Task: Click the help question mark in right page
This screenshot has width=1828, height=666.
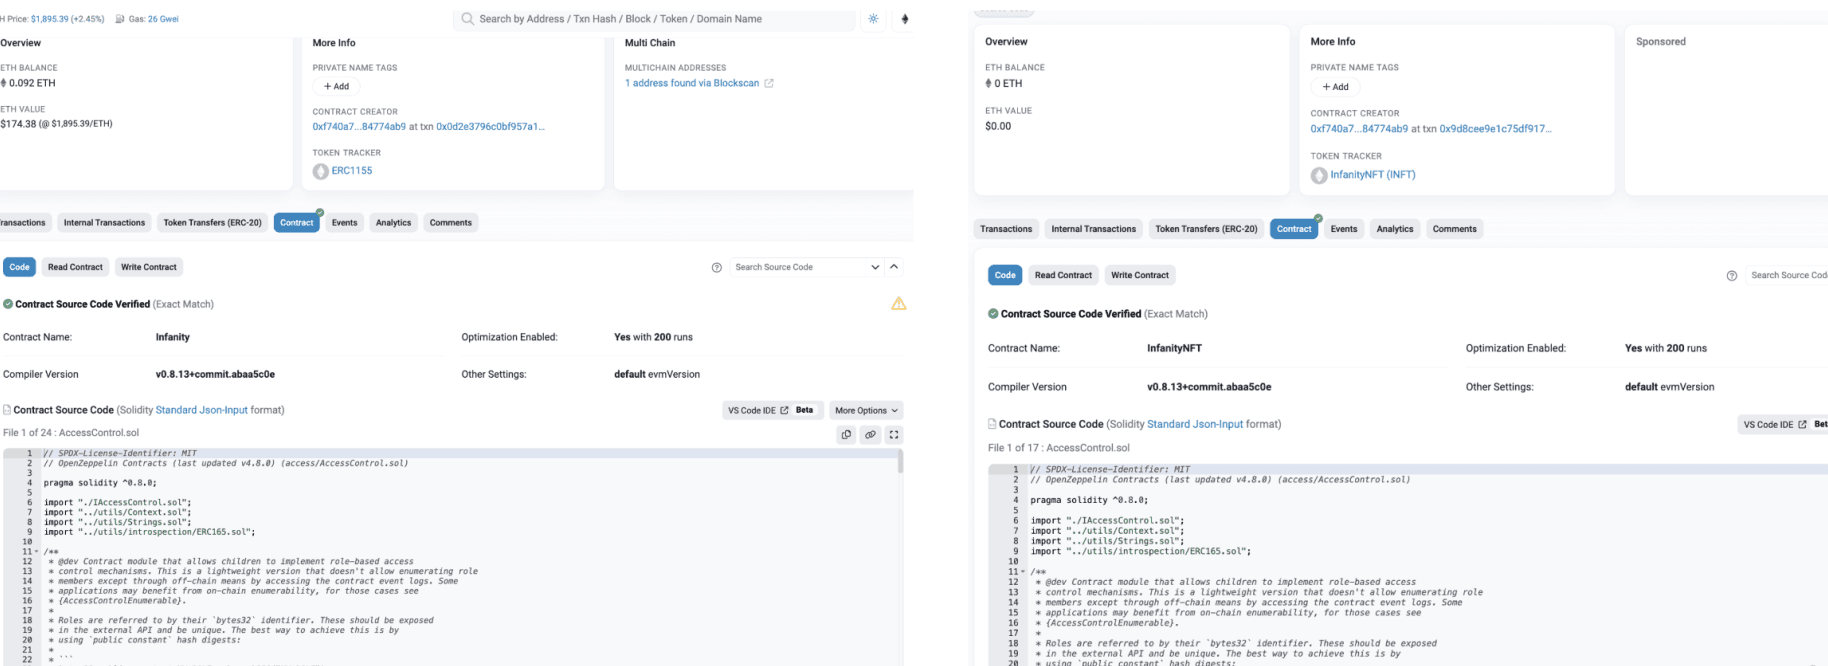Action: [x=1731, y=276]
